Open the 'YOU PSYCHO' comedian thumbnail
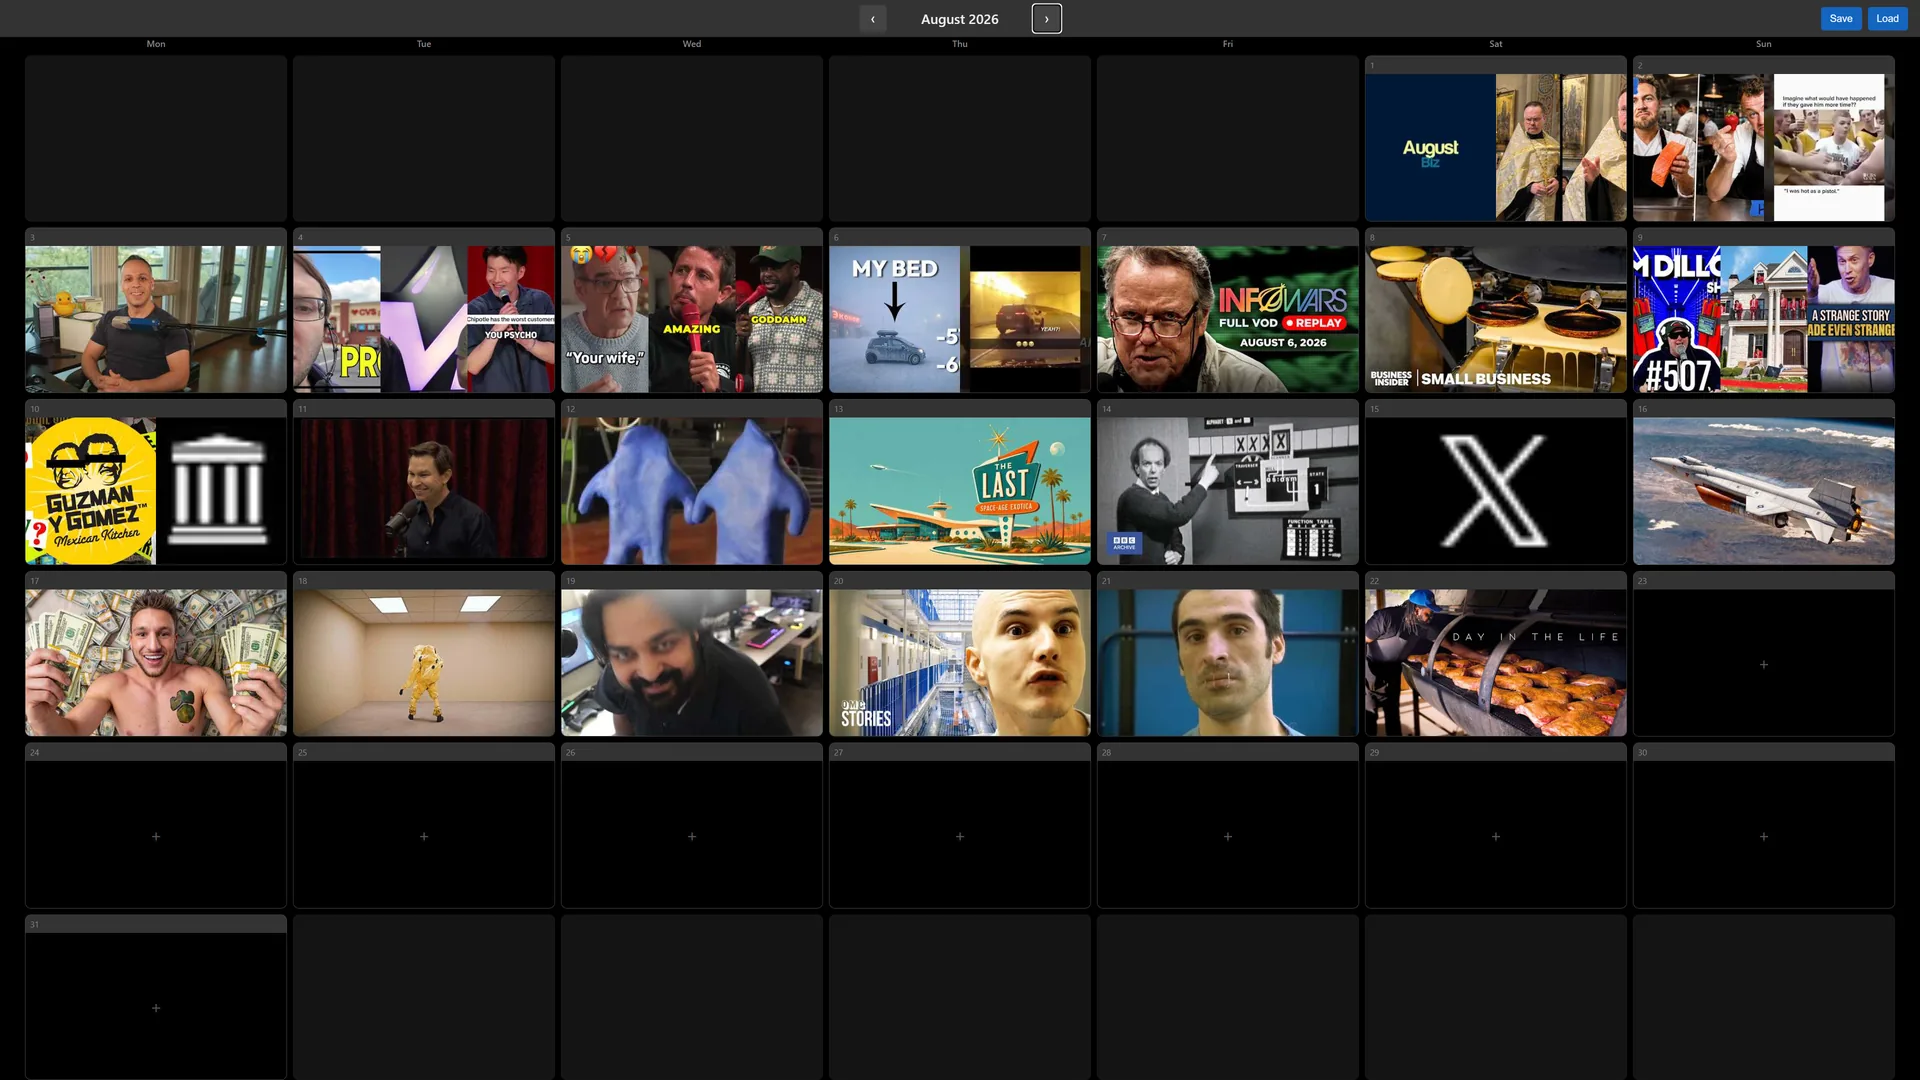 (511, 319)
